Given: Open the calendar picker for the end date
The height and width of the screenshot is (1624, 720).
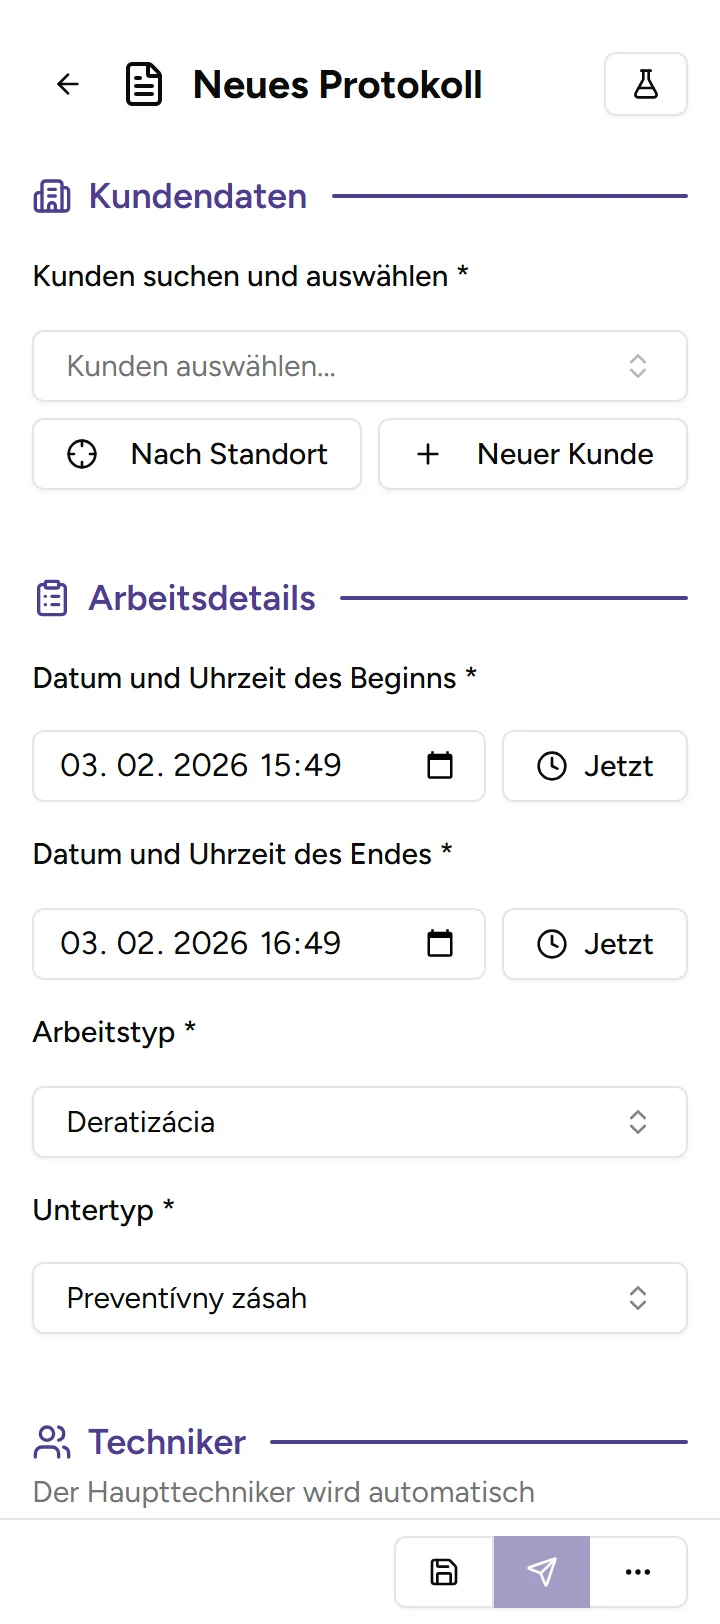Looking at the screenshot, I should (440, 944).
